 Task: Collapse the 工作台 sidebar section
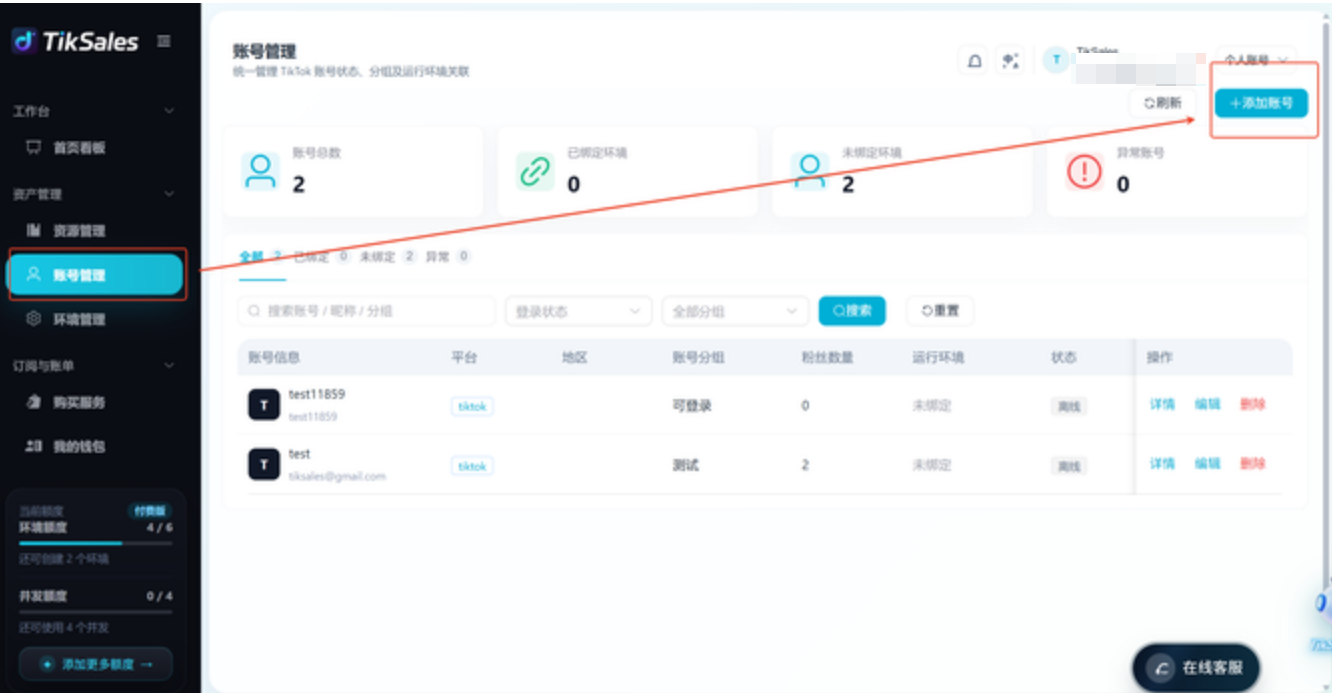click(x=169, y=111)
